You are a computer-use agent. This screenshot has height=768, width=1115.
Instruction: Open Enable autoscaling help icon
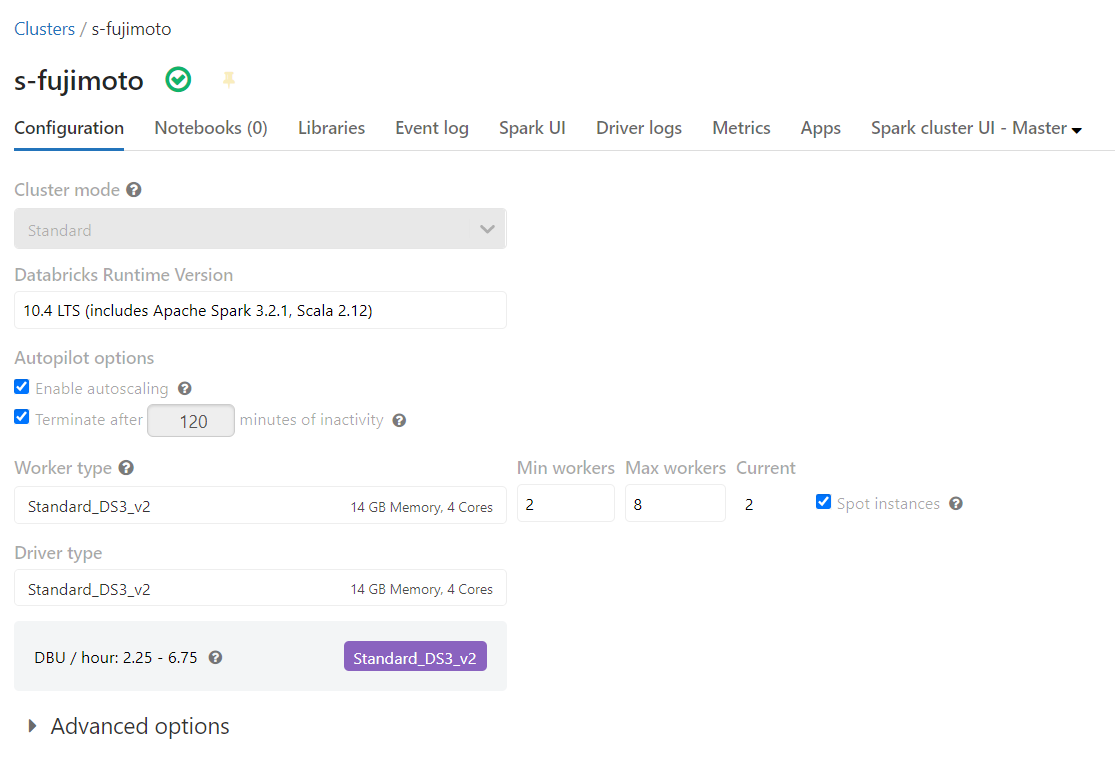point(185,388)
